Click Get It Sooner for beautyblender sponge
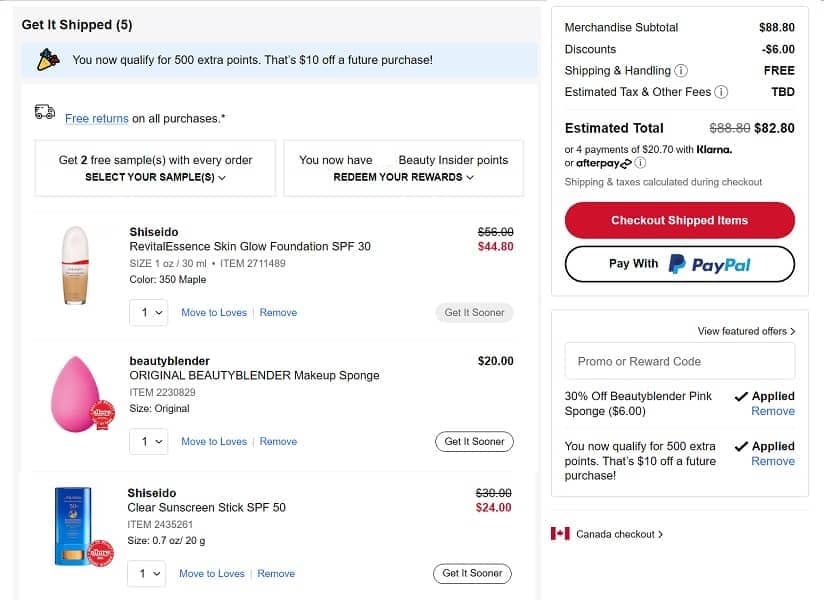The image size is (824, 600). (474, 441)
